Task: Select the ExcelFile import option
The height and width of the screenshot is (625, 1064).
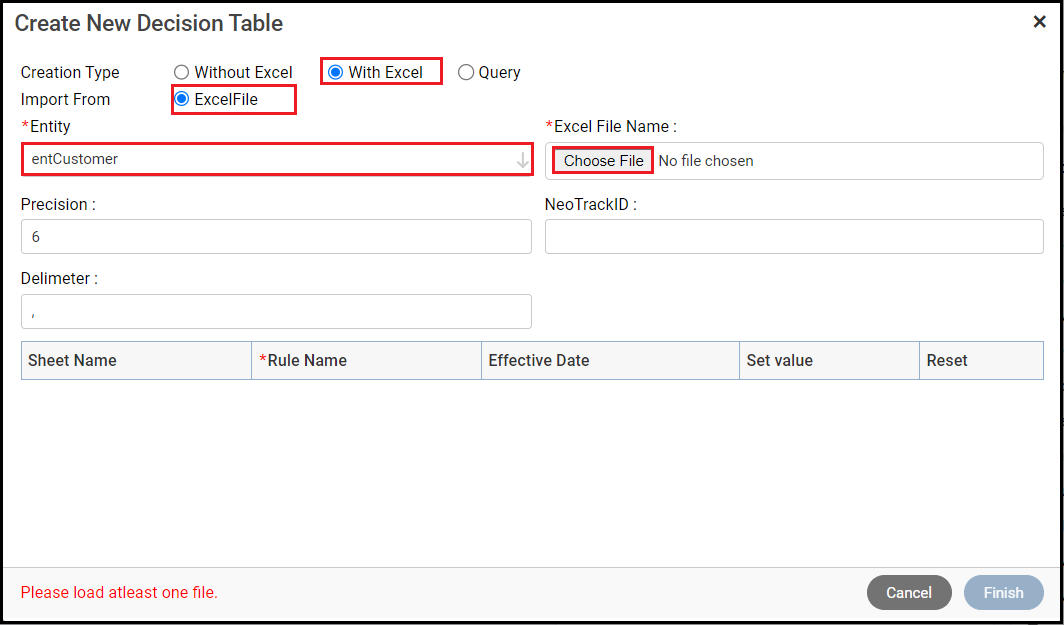Action: 182,99
